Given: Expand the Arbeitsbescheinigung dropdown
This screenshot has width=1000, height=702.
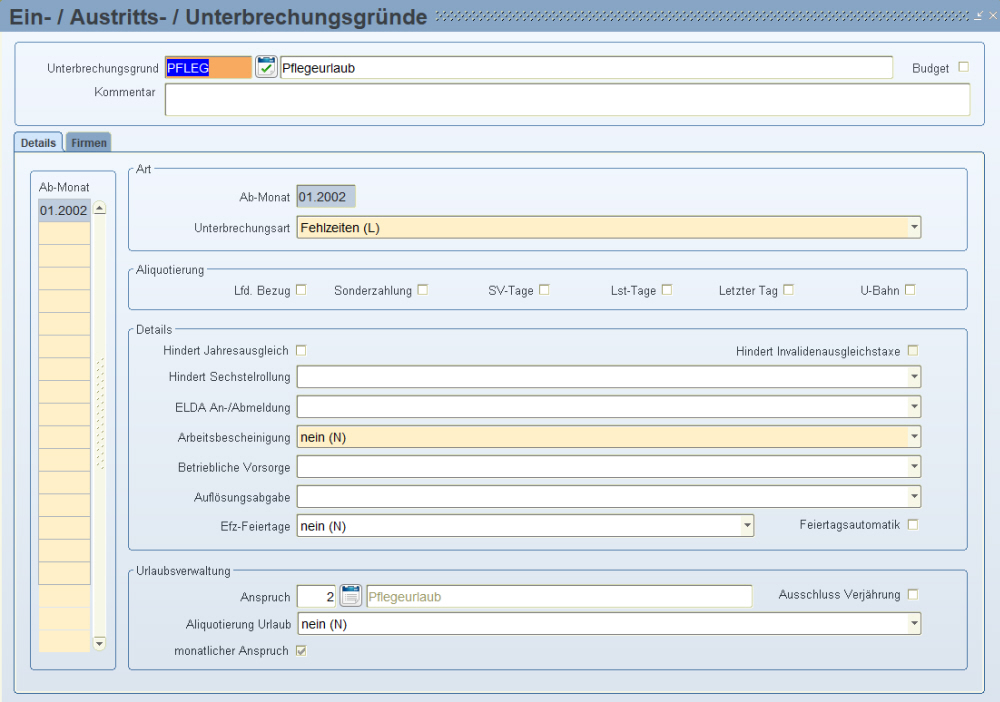Looking at the screenshot, I should pos(914,437).
